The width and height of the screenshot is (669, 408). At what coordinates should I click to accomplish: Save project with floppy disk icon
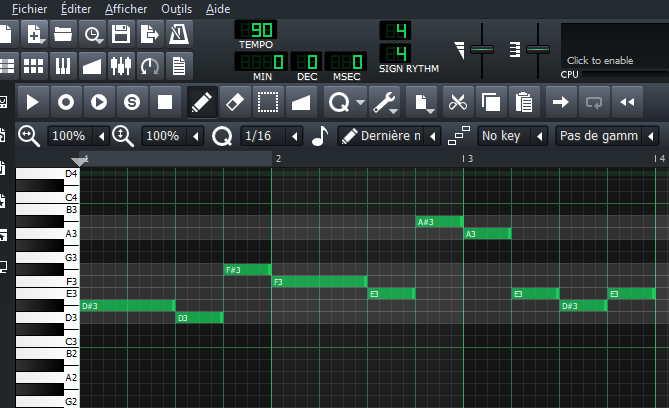pyautogui.click(x=121, y=34)
